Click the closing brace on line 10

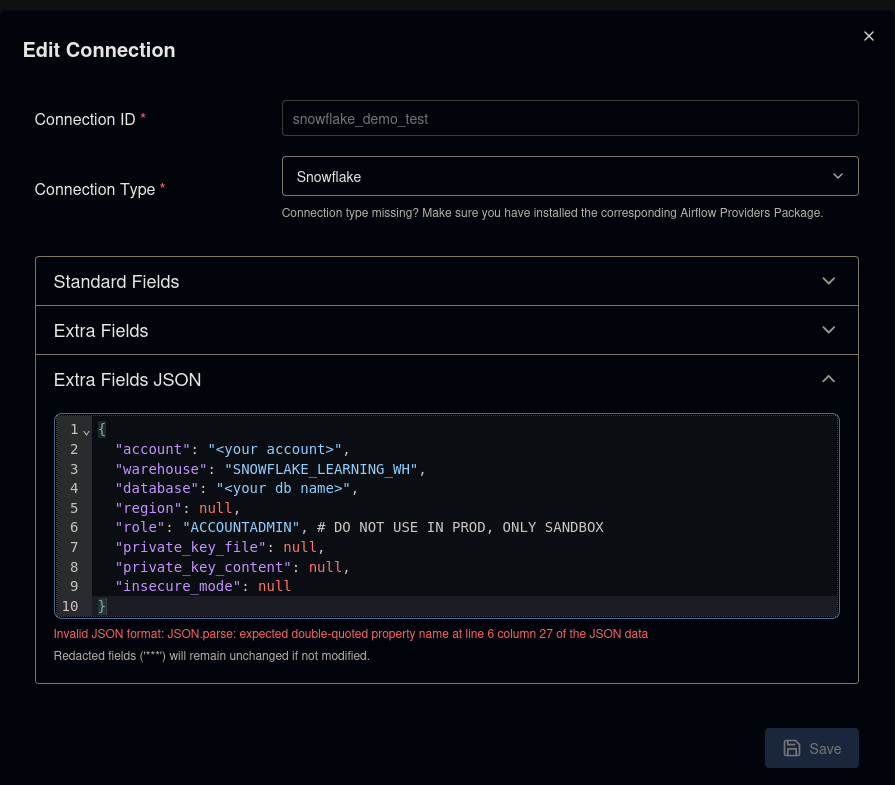pos(102,606)
